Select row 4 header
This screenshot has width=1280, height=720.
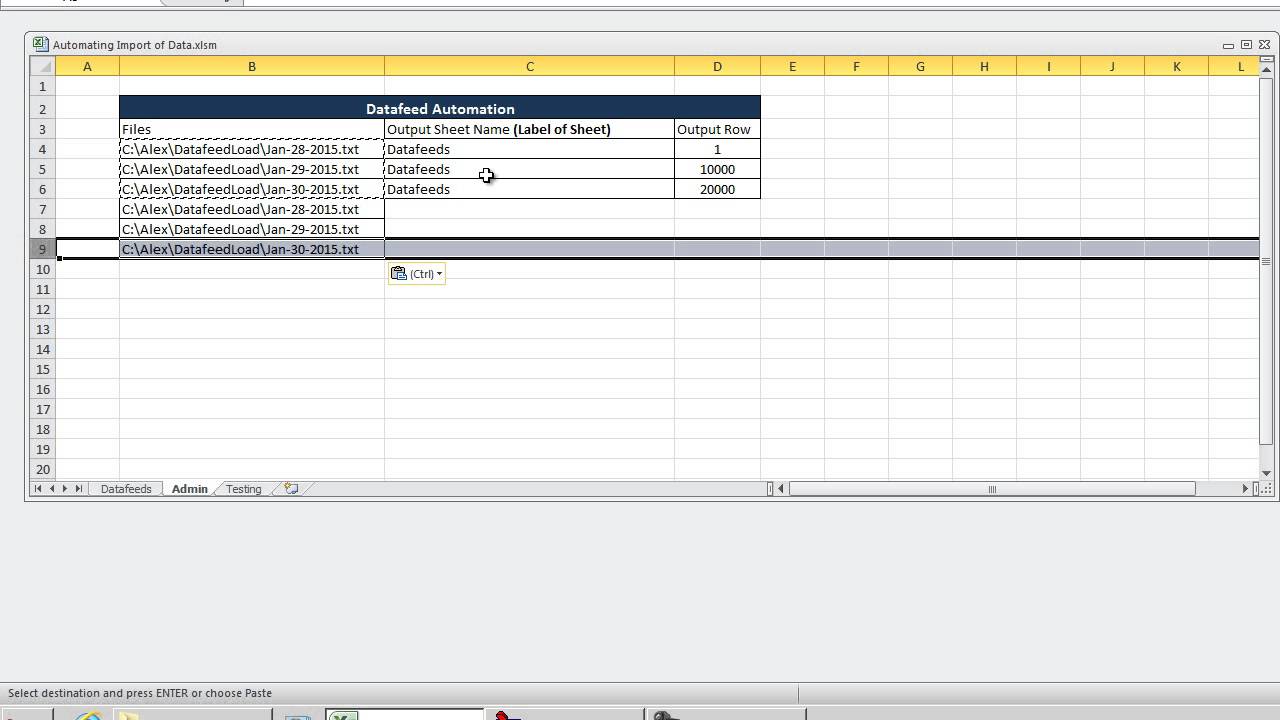coord(42,149)
